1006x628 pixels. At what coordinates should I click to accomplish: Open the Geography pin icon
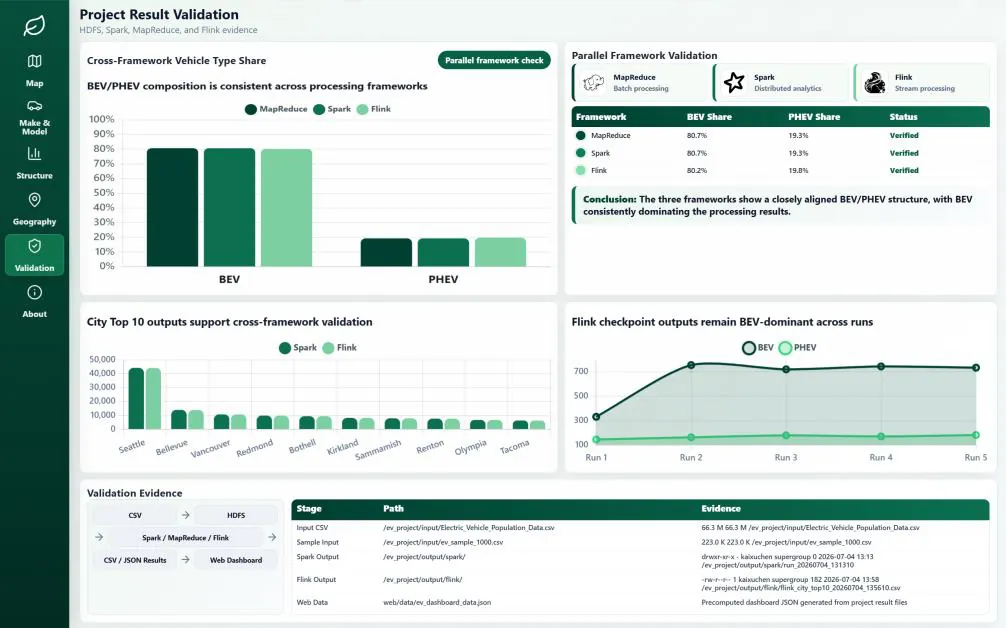pyautogui.click(x=35, y=199)
